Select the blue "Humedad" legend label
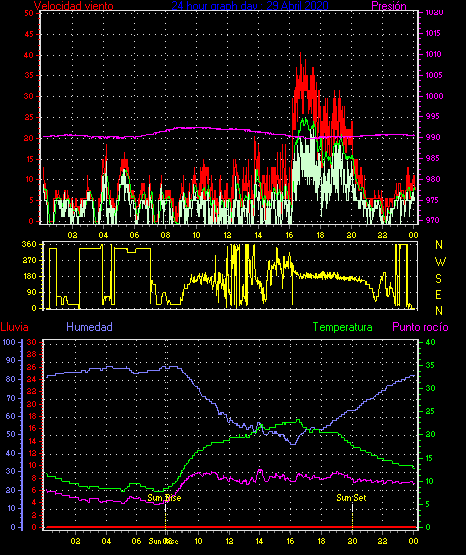This screenshot has width=466, height=555. point(90,327)
